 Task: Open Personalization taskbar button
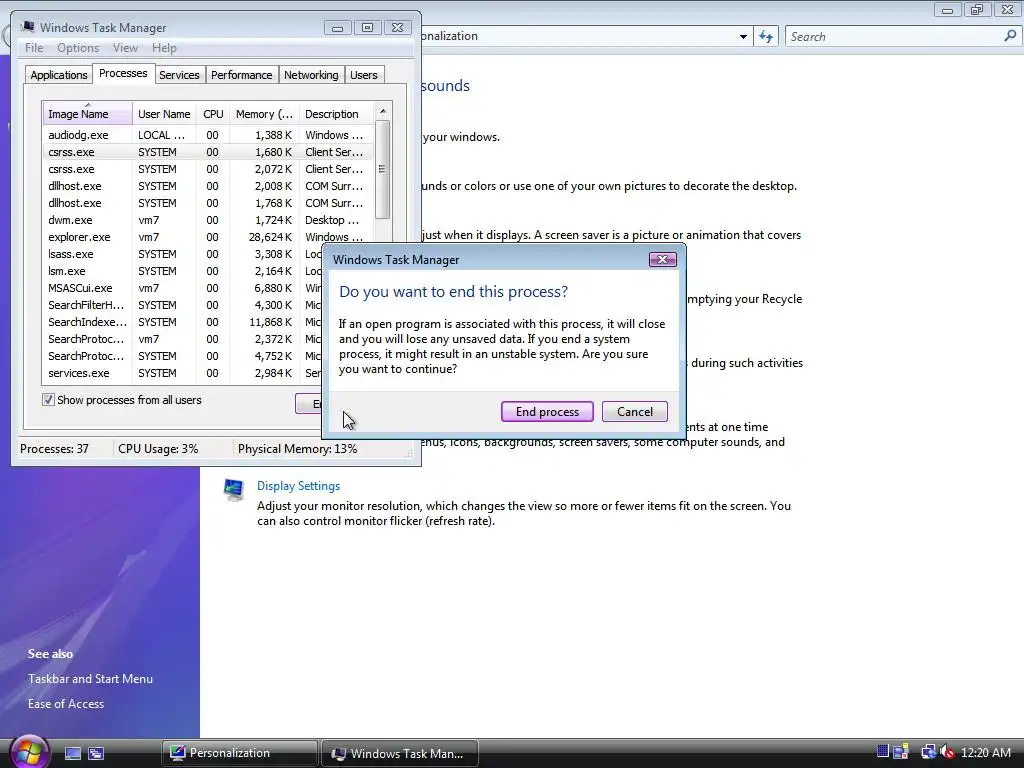(x=239, y=753)
